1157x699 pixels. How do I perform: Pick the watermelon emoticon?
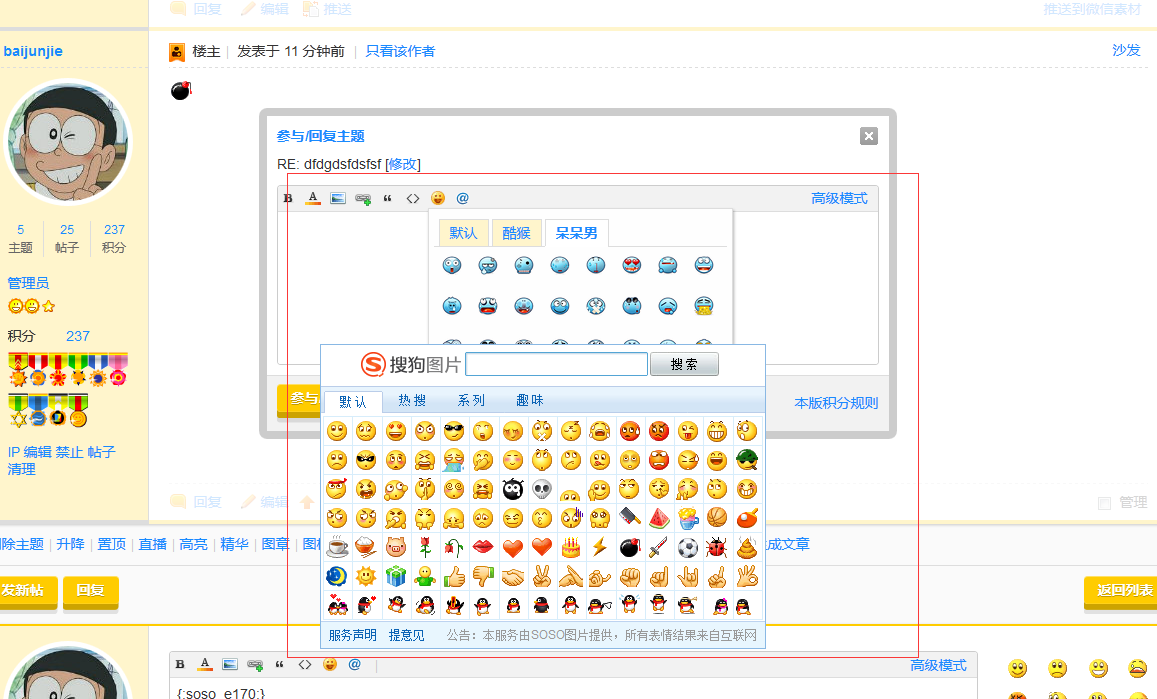click(x=659, y=518)
